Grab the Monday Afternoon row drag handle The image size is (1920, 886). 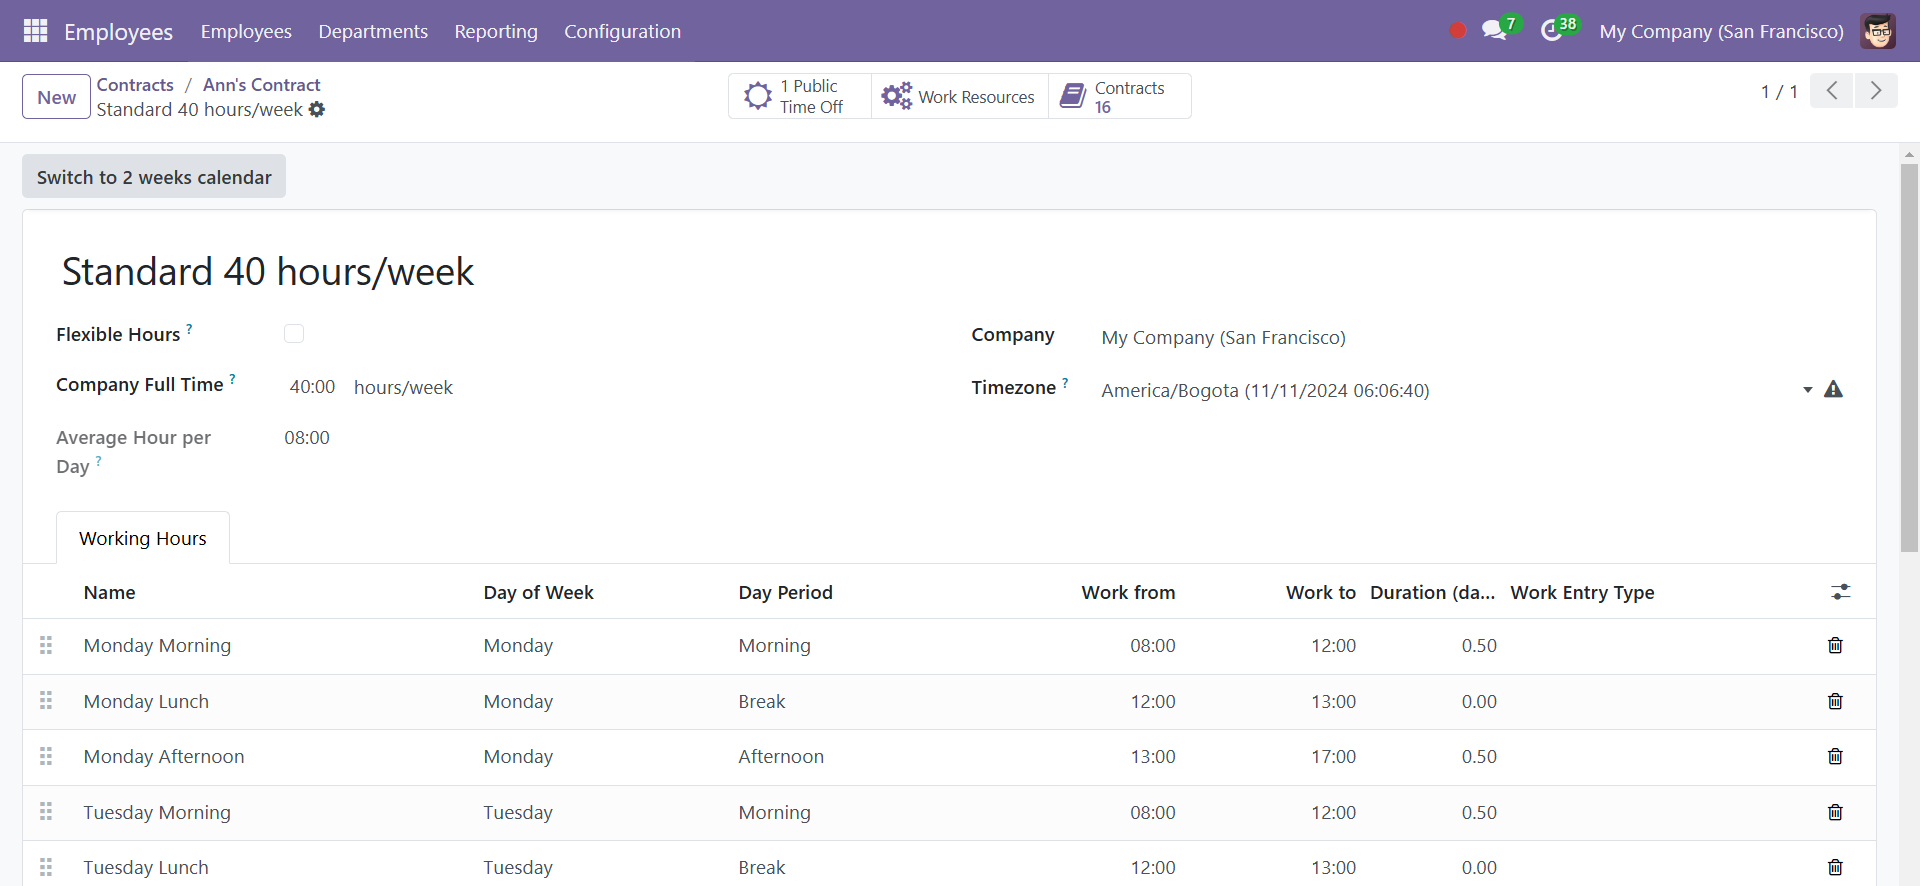[46, 756]
